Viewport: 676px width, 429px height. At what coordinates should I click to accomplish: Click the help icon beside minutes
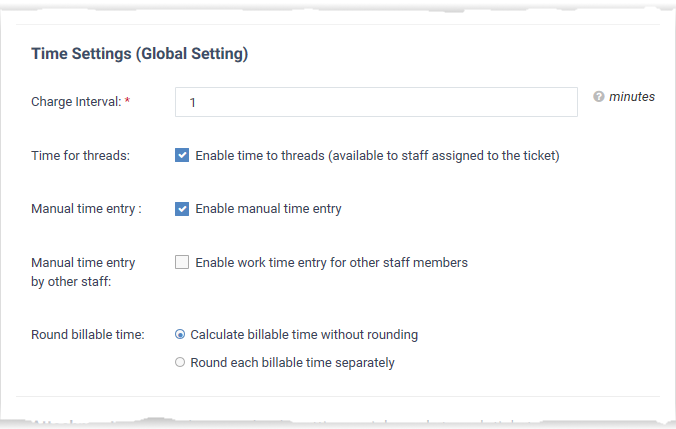click(x=598, y=97)
